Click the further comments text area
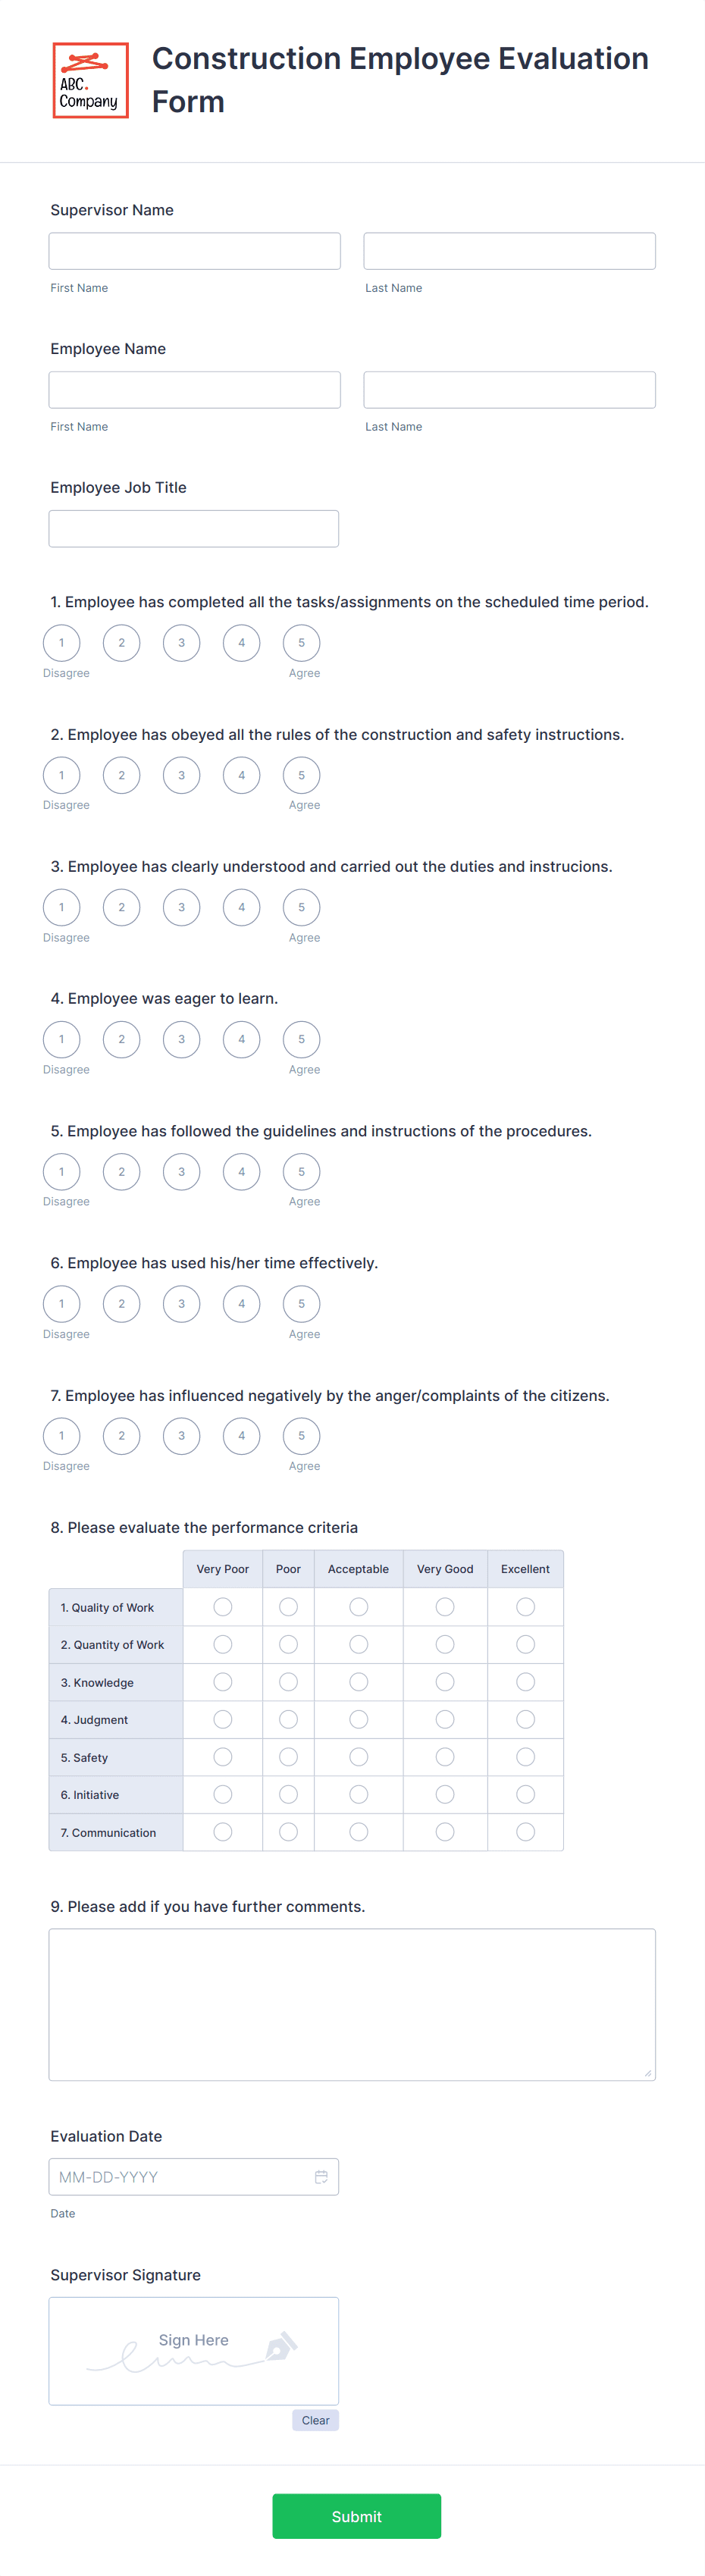Screen dimensions: 705x2576 click(352, 2005)
